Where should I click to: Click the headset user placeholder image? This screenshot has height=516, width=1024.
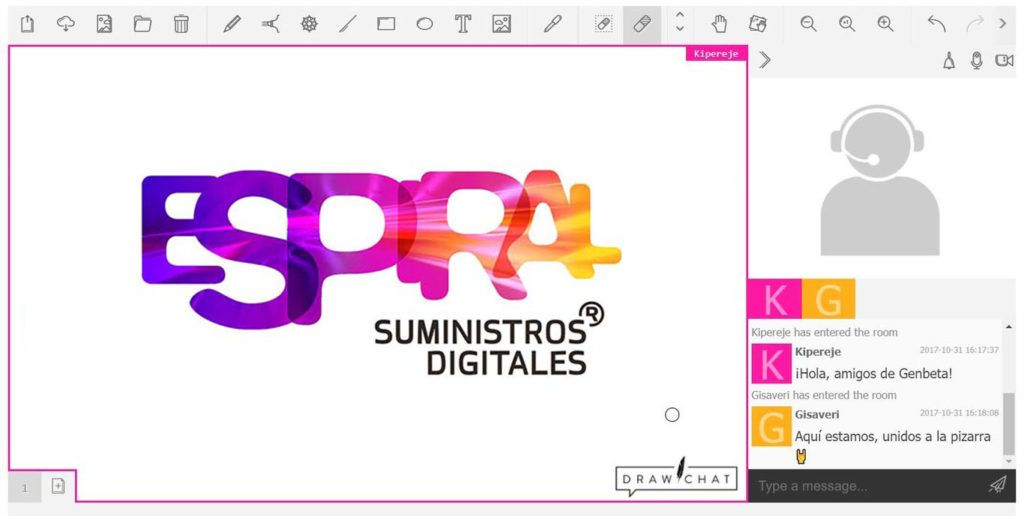[x=879, y=180]
